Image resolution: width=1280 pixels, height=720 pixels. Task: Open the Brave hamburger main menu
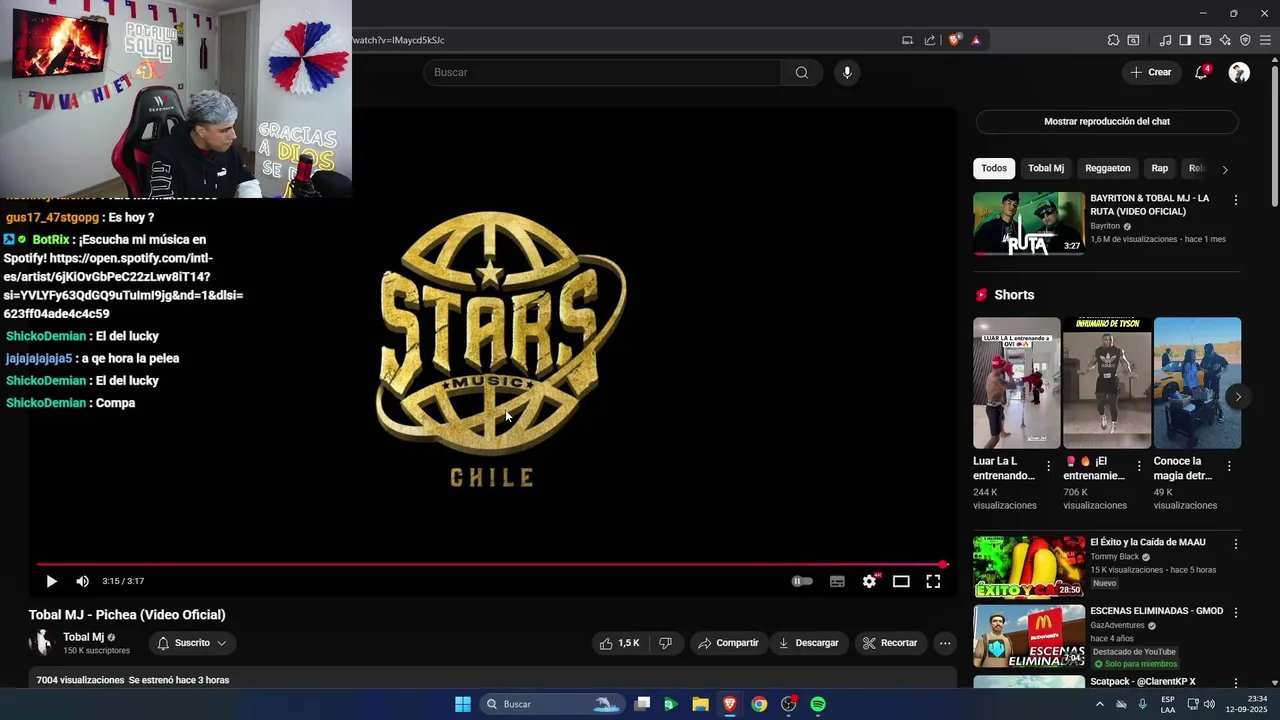coord(1265,40)
